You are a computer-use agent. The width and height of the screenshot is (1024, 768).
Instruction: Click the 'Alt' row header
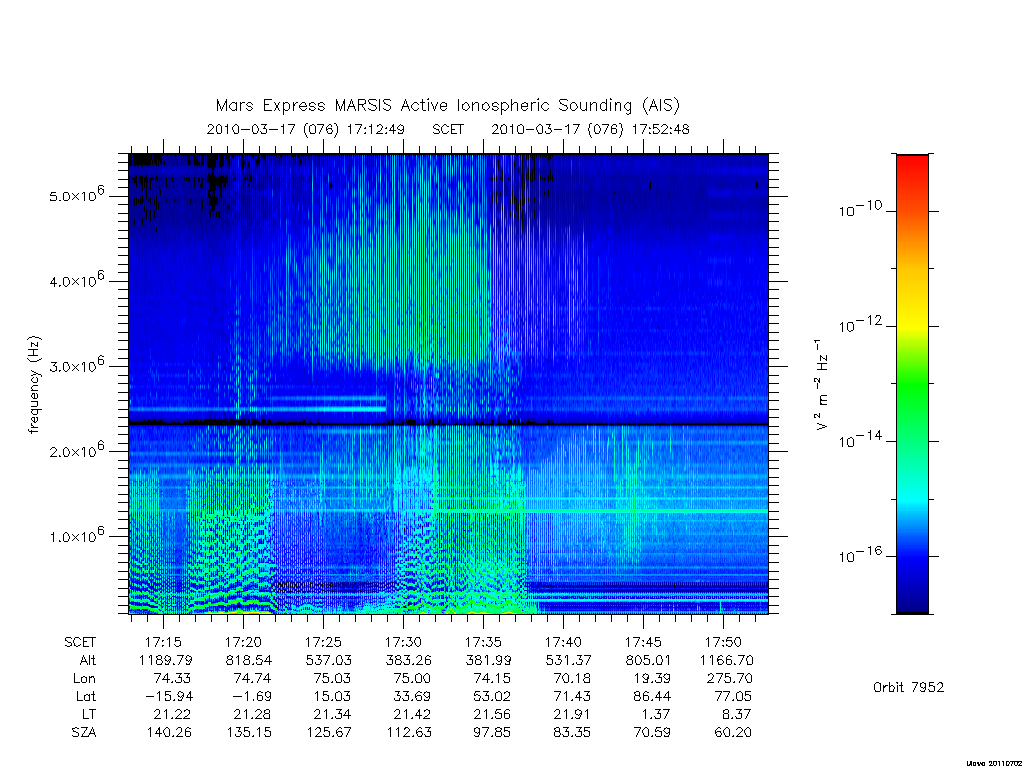coord(87,660)
